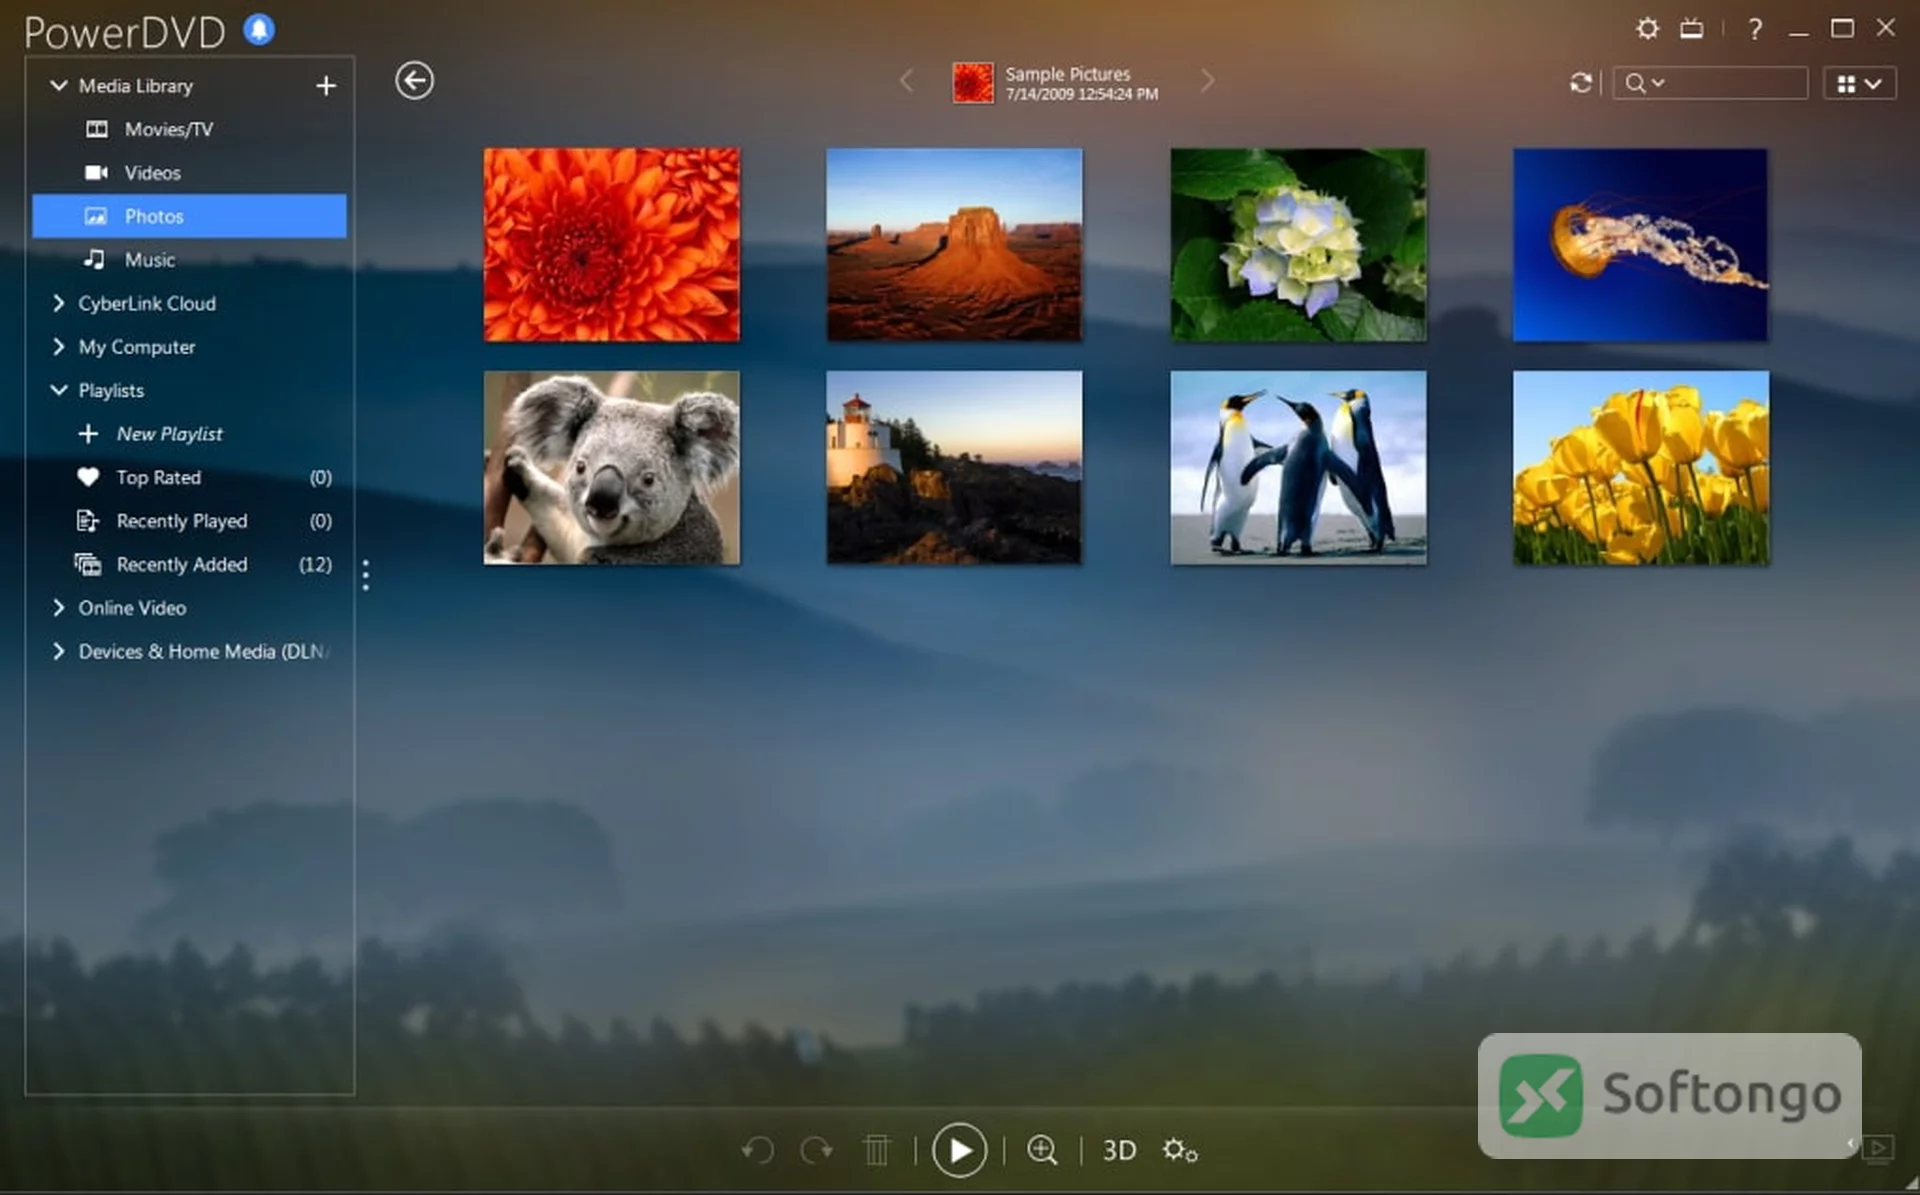Expand Devices & Home Media
Screen dimensions: 1920x1195
coord(58,651)
